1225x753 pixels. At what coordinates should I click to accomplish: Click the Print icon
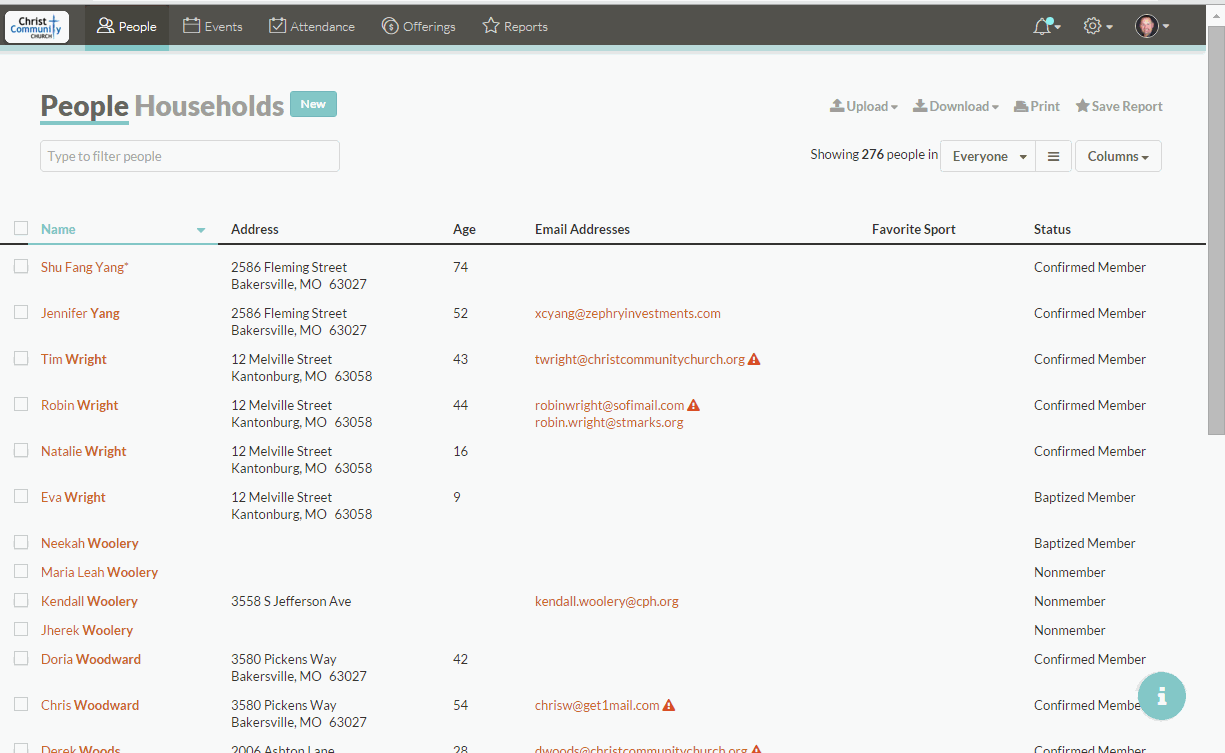point(1037,106)
